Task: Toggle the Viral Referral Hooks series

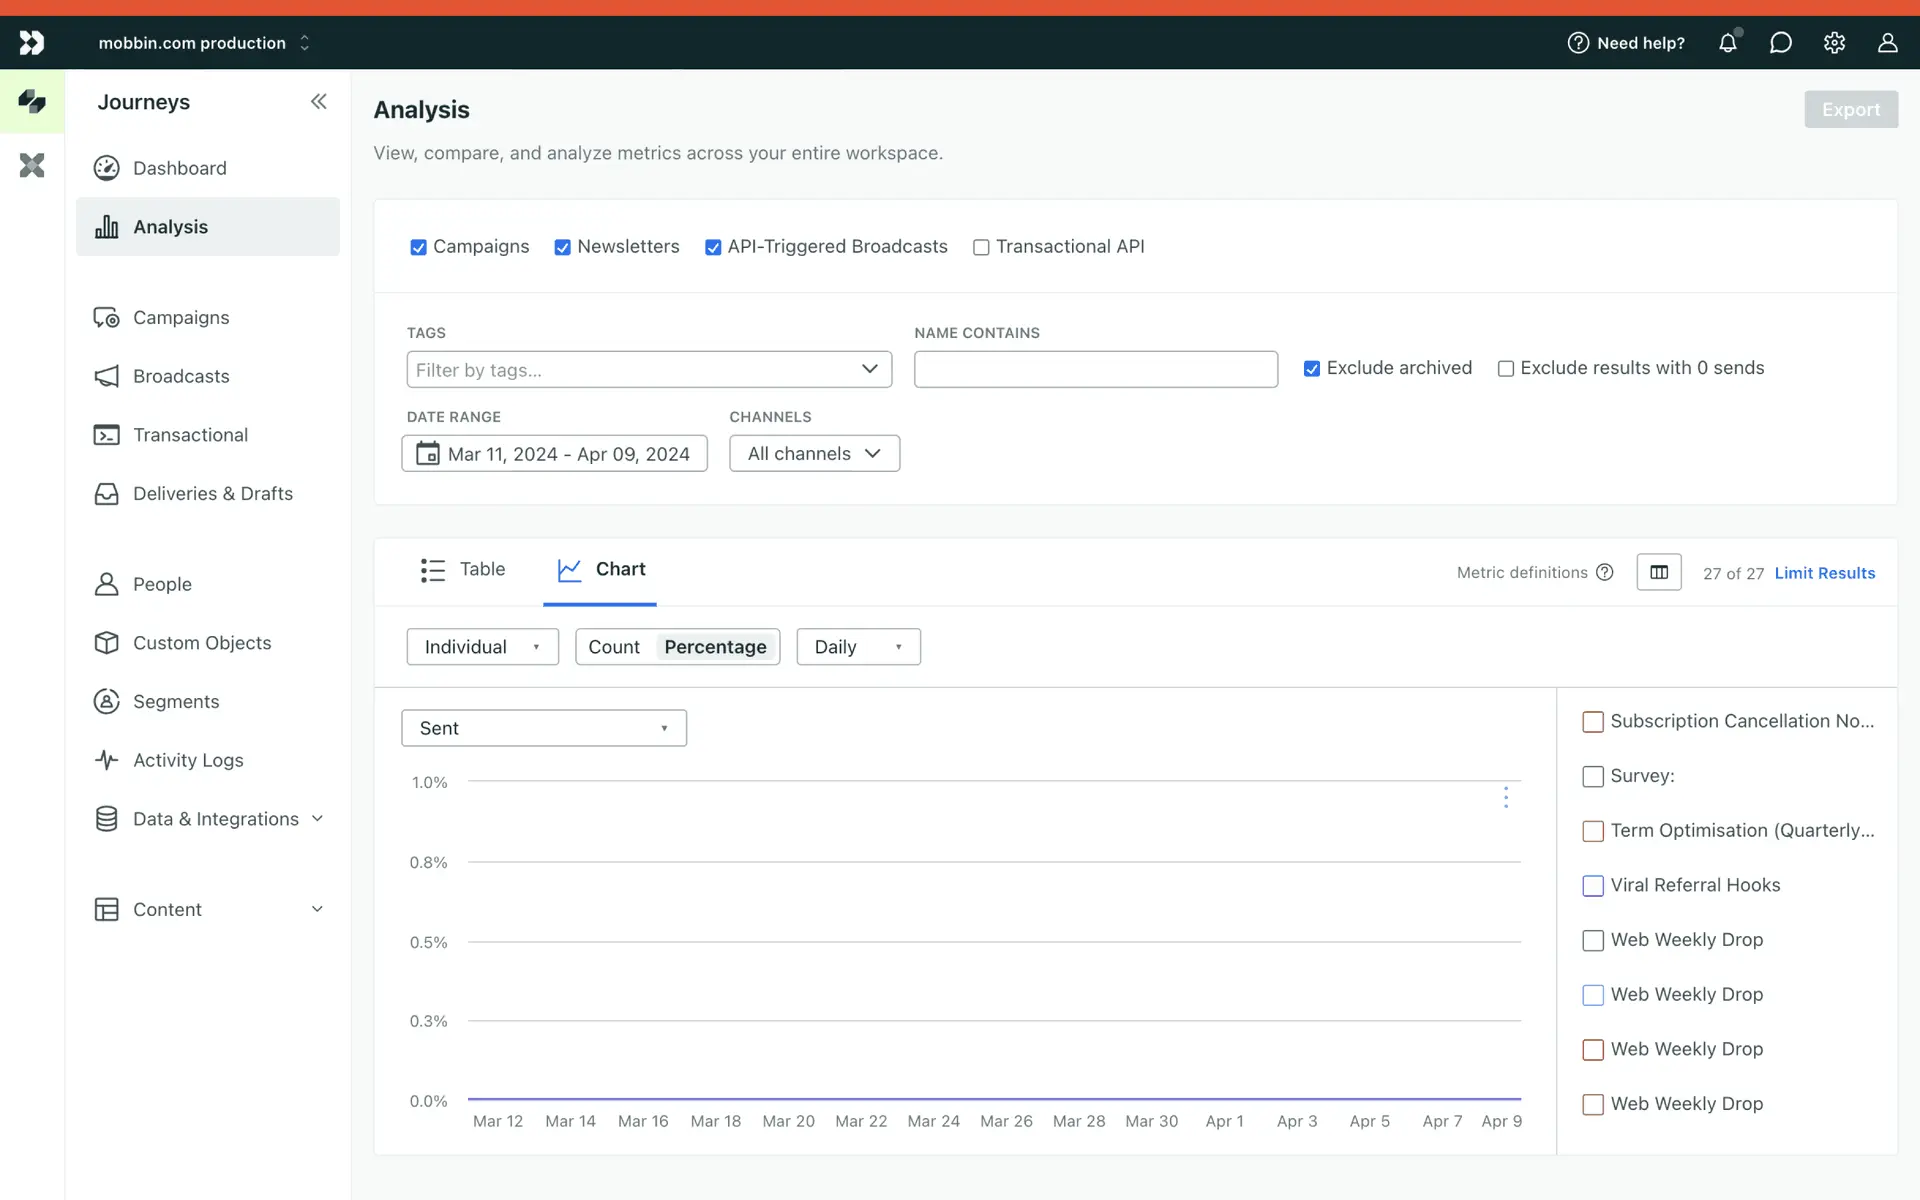Action: 1593,885
